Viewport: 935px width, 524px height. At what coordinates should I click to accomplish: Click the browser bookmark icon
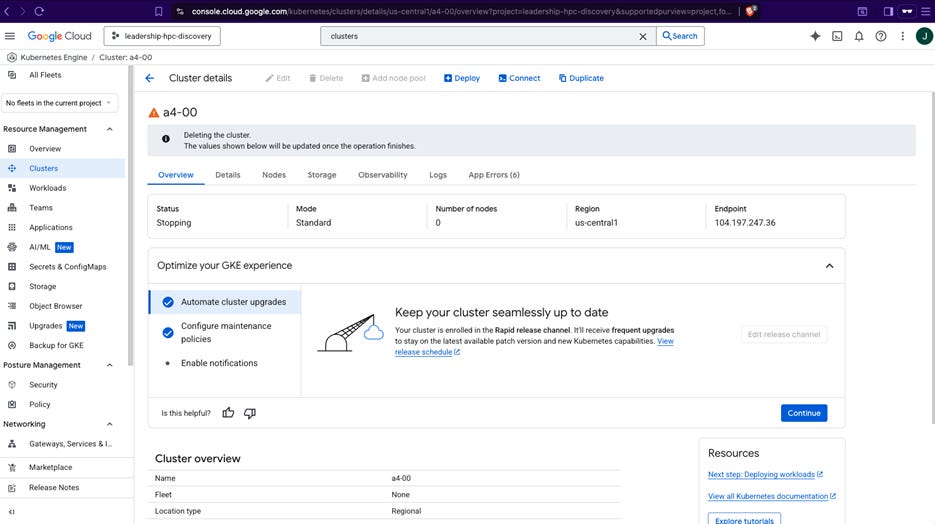pyautogui.click(x=159, y=11)
